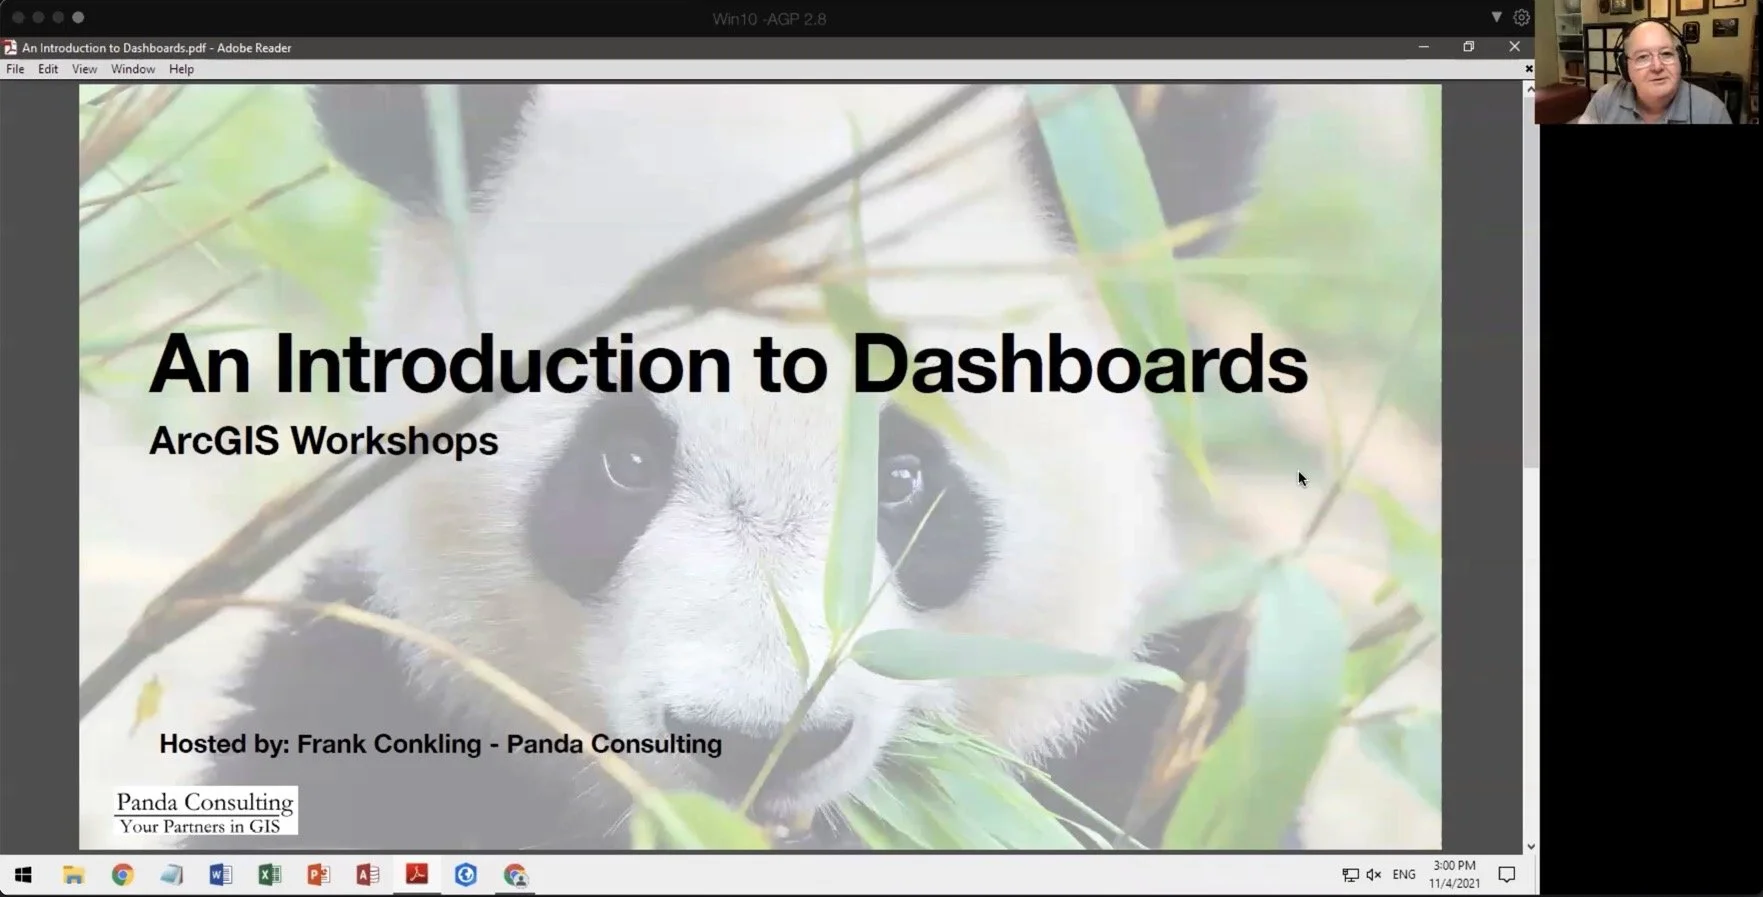The width and height of the screenshot is (1763, 897).
Task: Switch to Adobe Reader in the taskbar
Action: pyautogui.click(x=417, y=874)
